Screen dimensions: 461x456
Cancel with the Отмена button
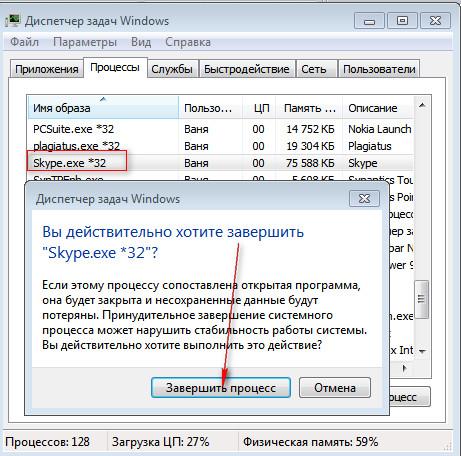pyautogui.click(x=335, y=388)
